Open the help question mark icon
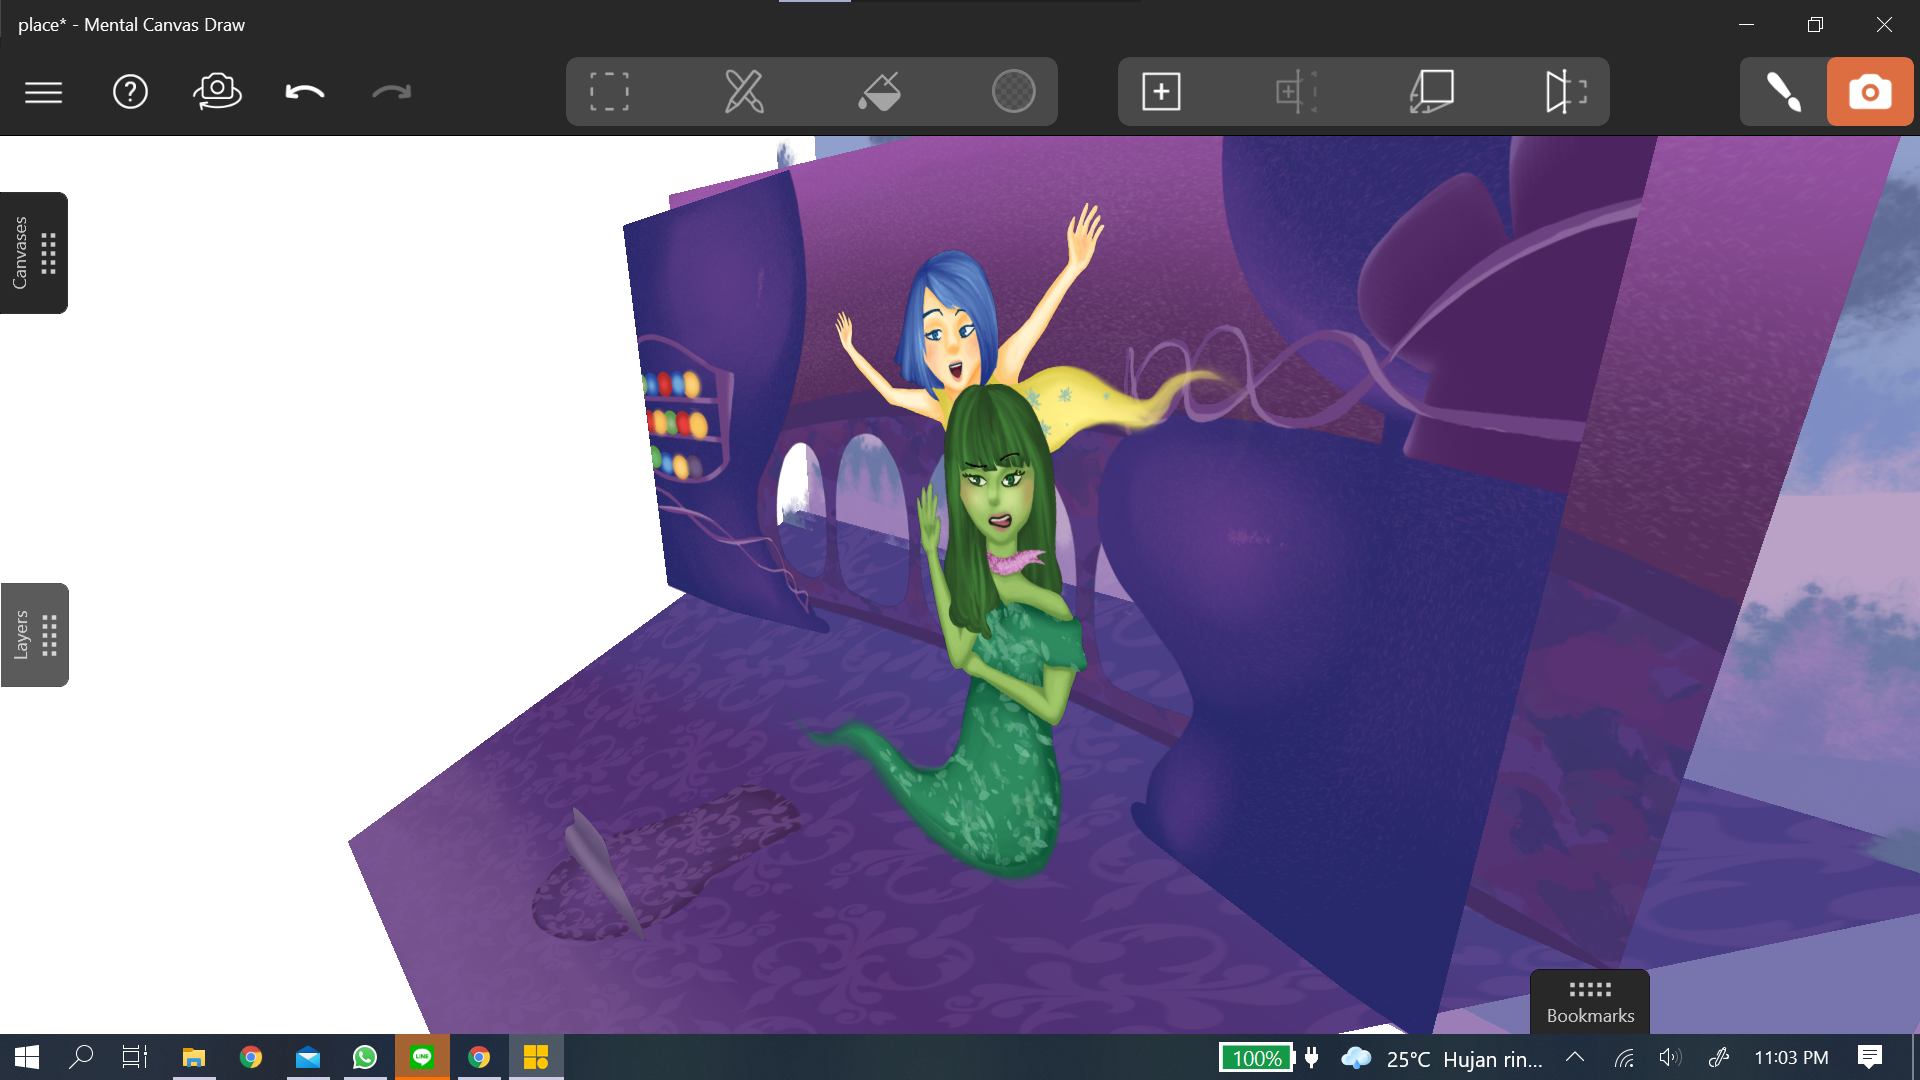Viewport: 1920px width, 1080px height. pos(130,92)
